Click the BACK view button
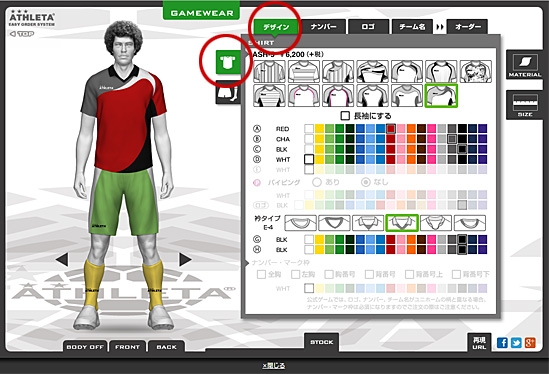The width and height of the screenshot is (549, 374). coord(166,347)
